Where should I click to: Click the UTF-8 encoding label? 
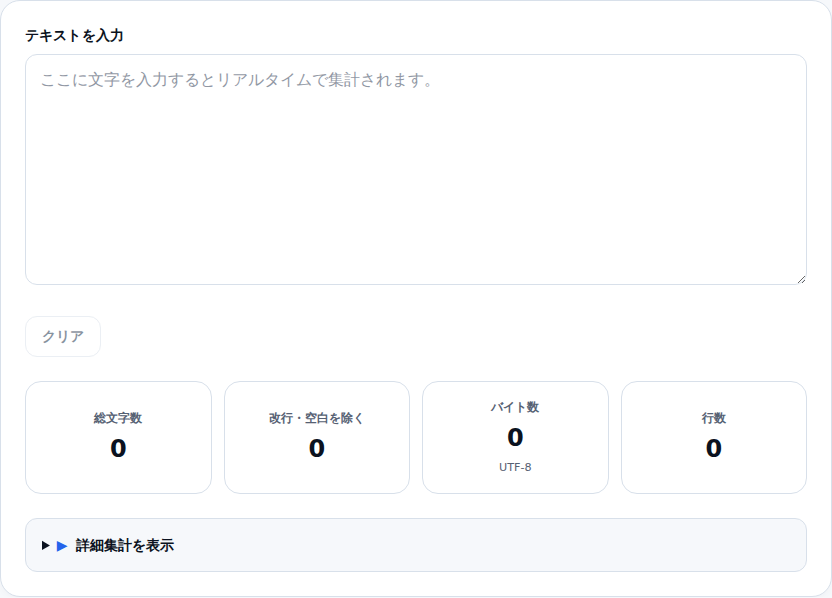point(515,467)
